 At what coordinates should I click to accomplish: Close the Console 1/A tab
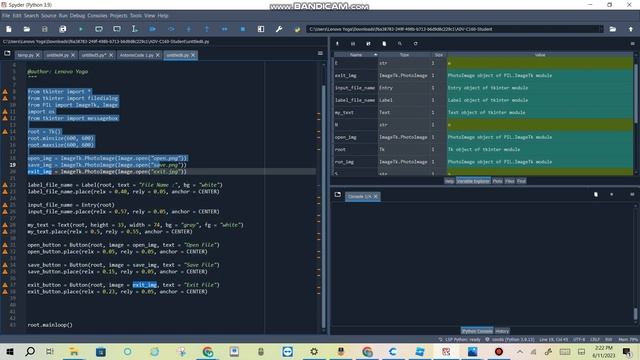[x=376, y=197]
